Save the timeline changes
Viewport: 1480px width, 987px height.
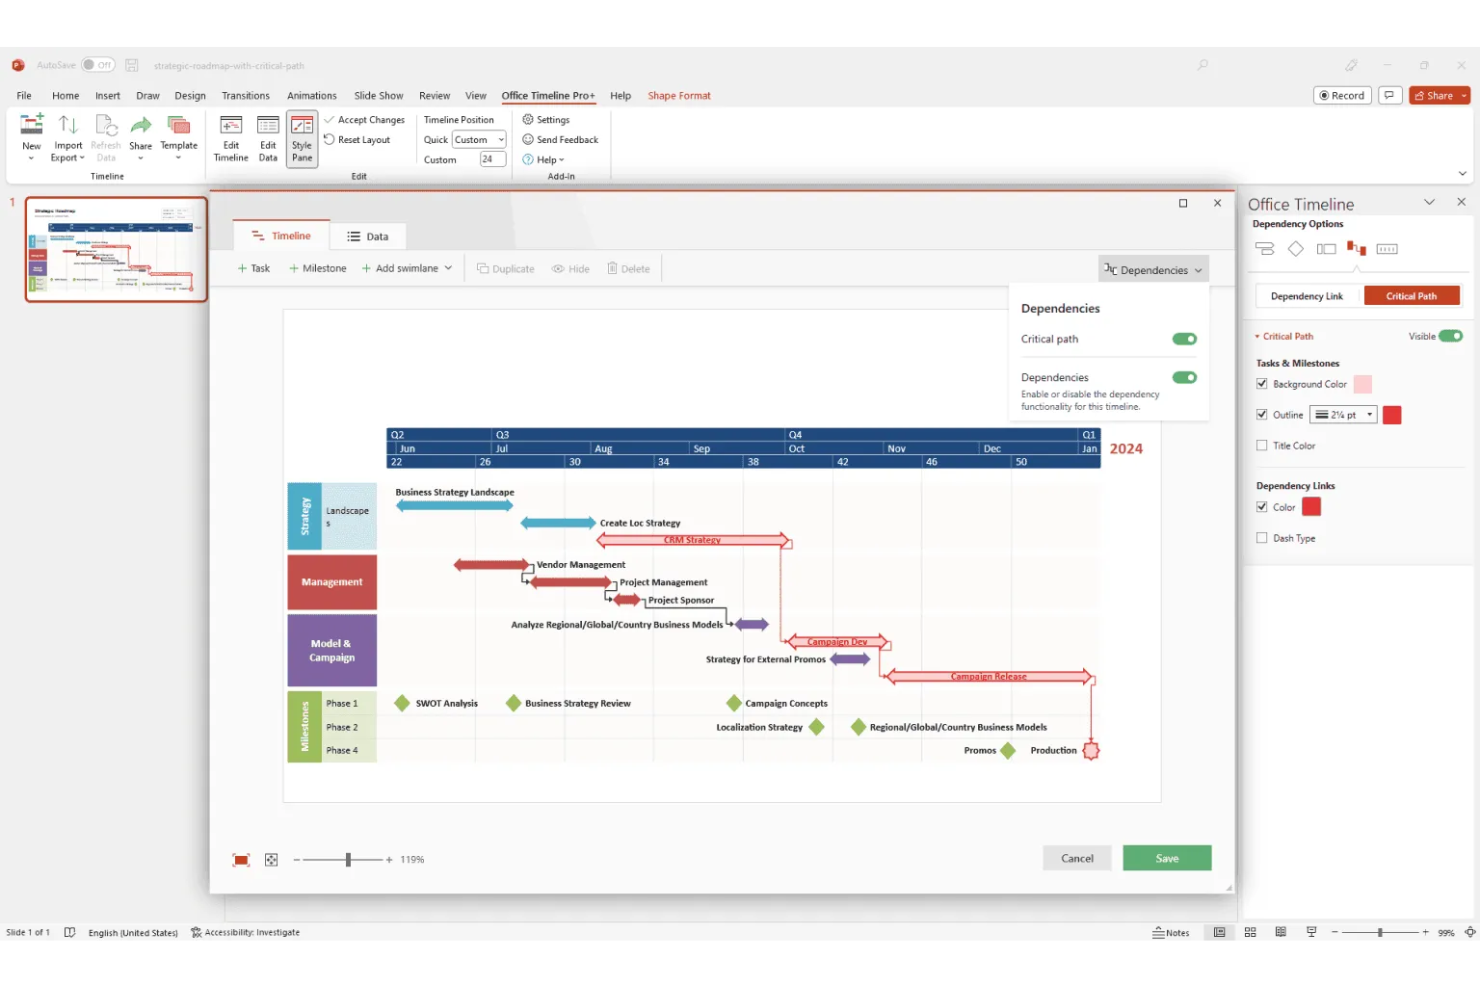coord(1166,857)
